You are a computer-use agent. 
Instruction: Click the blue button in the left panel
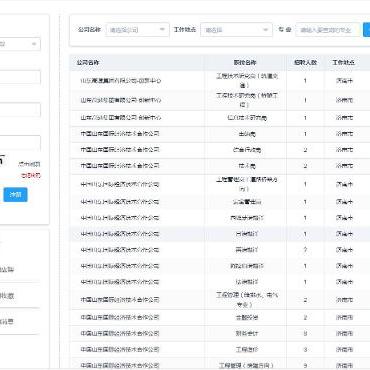click(x=16, y=195)
